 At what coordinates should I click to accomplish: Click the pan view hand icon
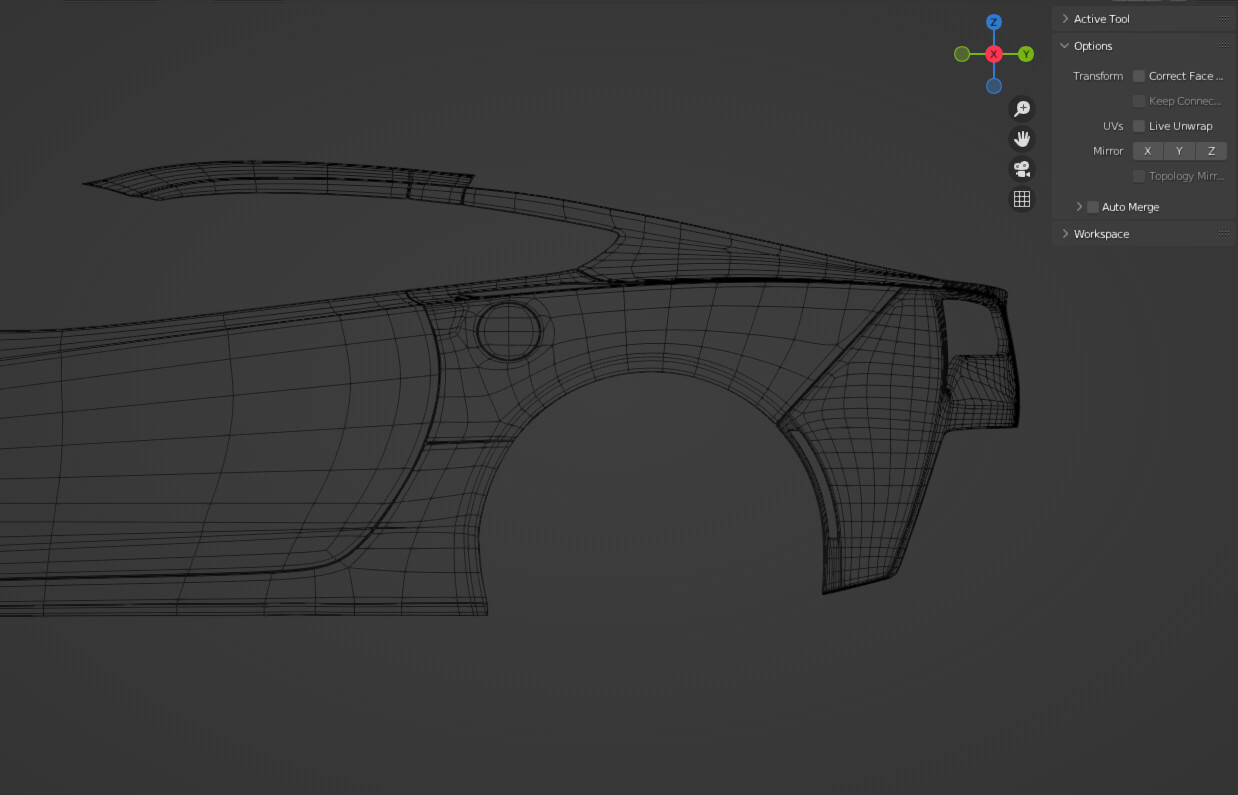[1021, 138]
